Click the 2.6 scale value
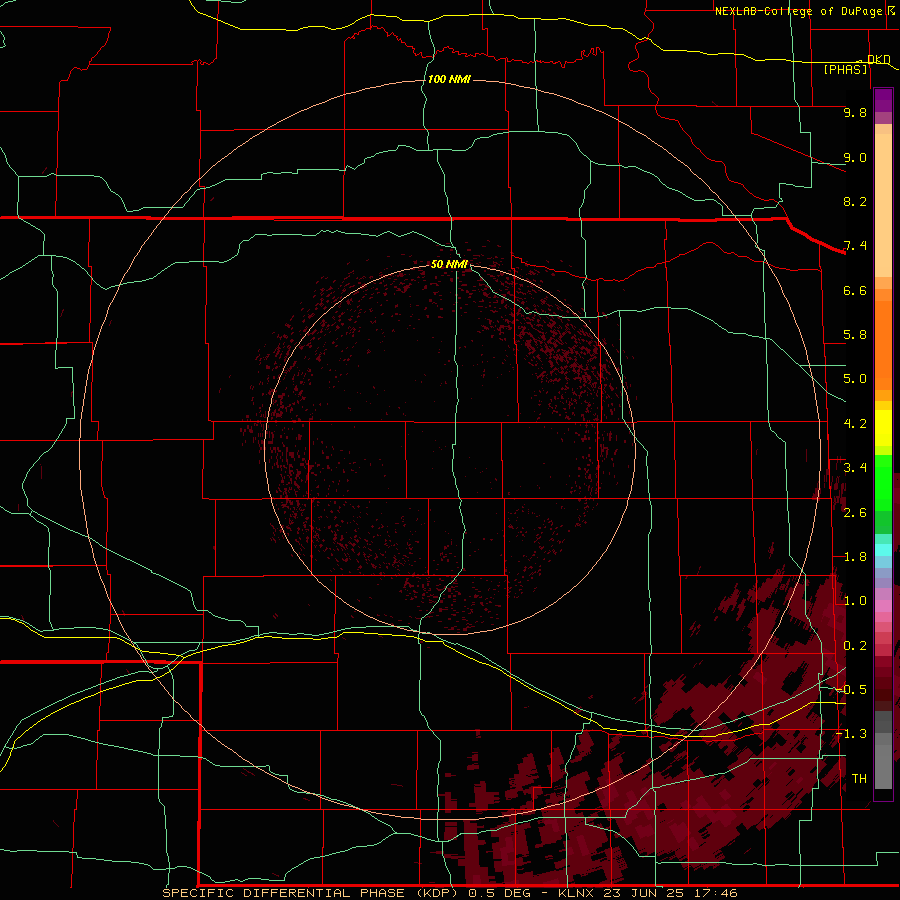The height and width of the screenshot is (900, 900). point(855,513)
